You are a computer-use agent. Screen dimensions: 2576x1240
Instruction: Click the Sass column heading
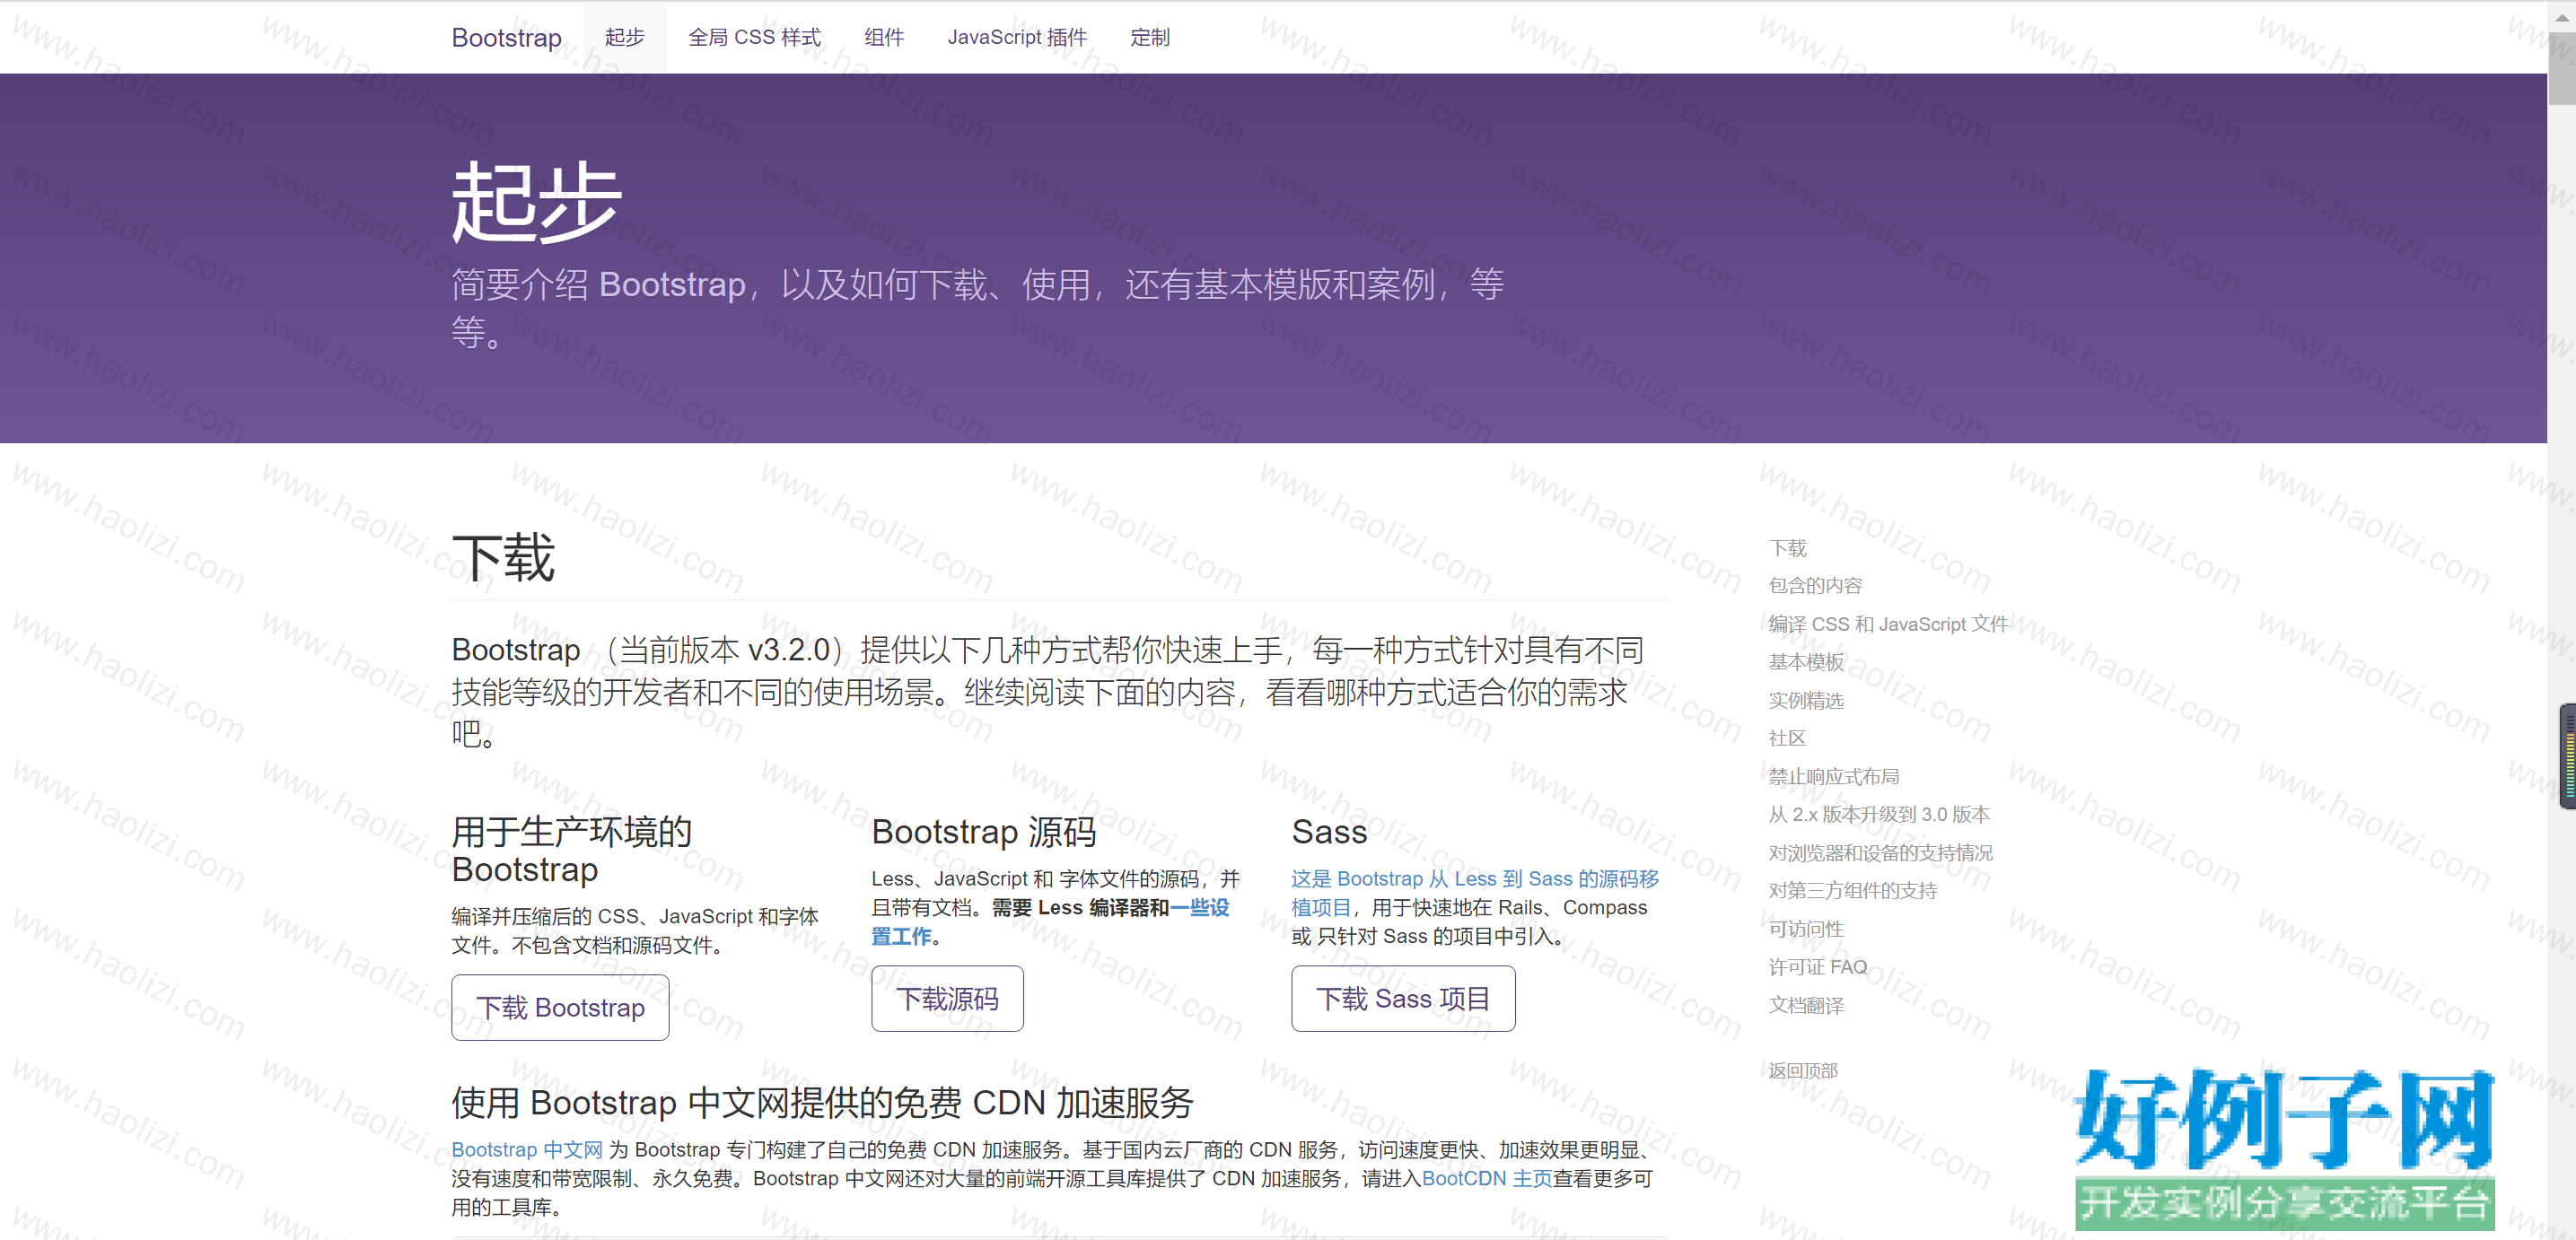pos(1329,831)
